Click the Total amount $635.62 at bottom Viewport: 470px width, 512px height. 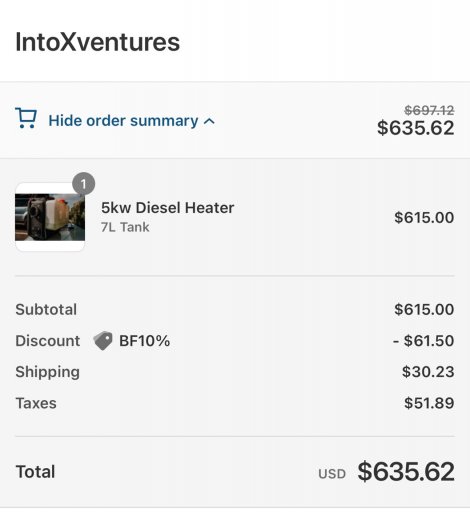coord(406,472)
